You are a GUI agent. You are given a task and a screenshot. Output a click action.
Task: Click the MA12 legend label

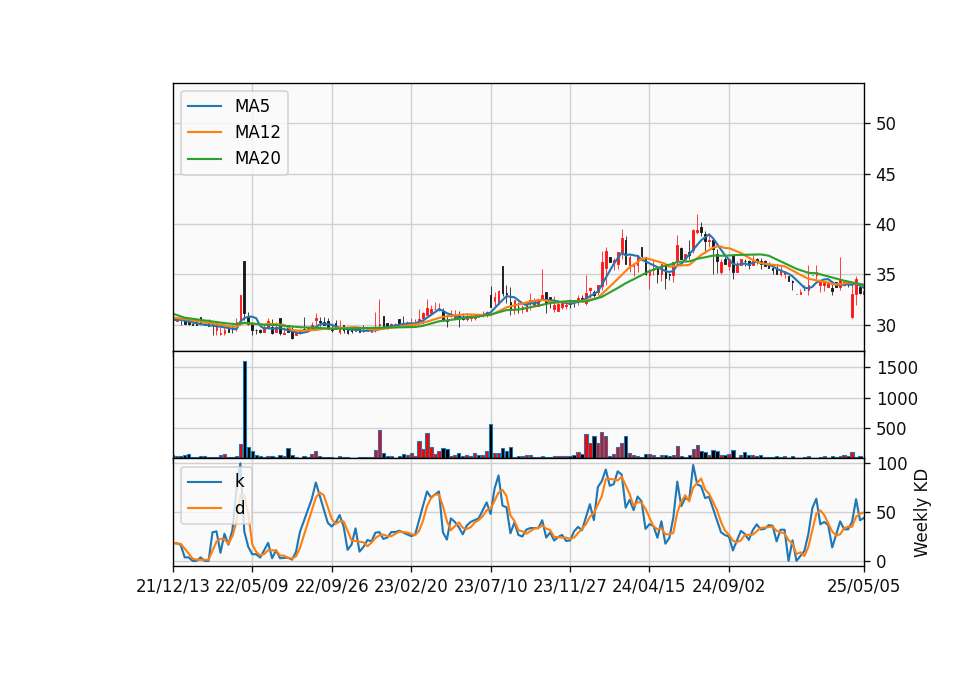click(x=257, y=132)
